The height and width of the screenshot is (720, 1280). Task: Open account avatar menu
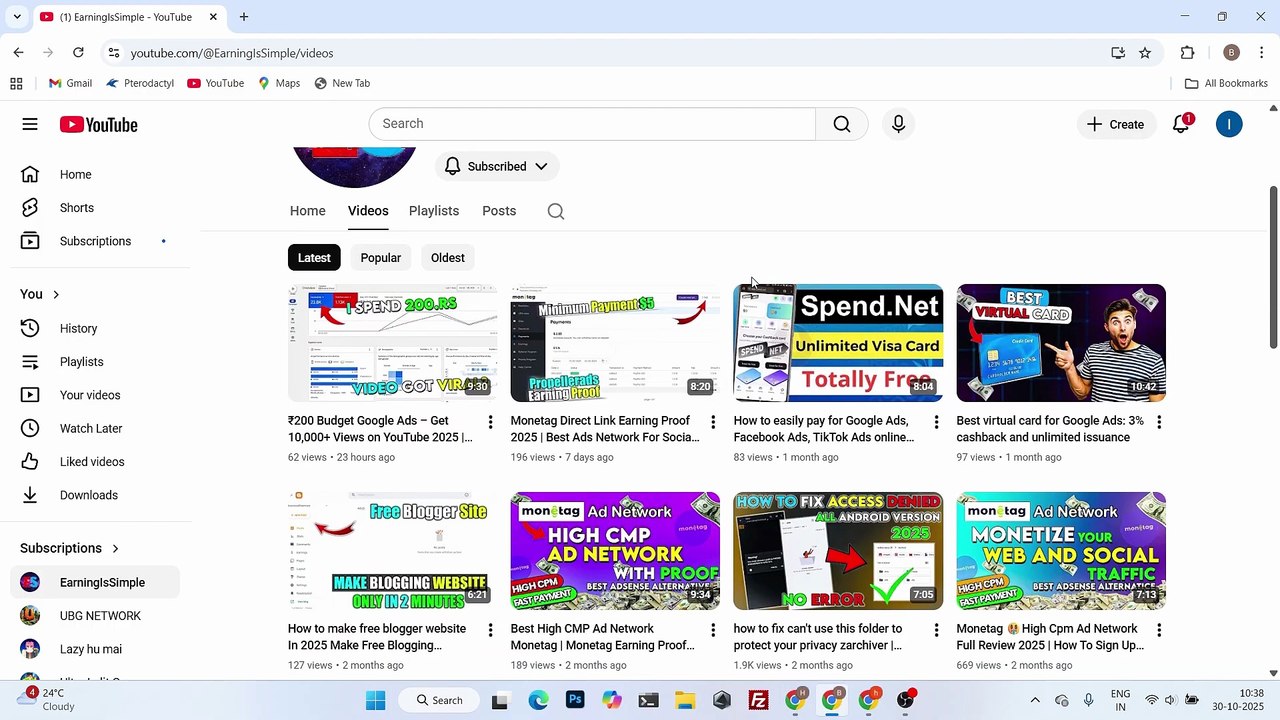coord(1229,124)
